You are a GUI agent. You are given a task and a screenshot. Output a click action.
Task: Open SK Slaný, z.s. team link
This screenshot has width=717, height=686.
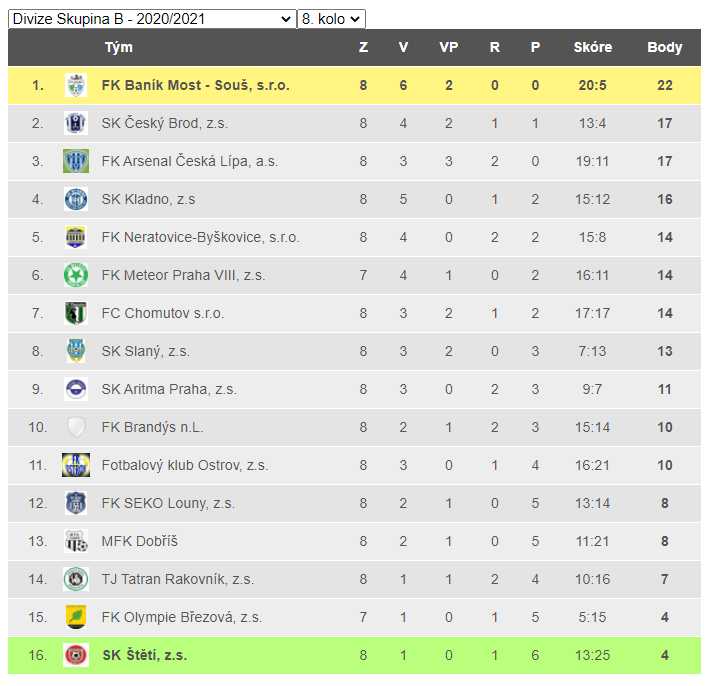(x=145, y=351)
